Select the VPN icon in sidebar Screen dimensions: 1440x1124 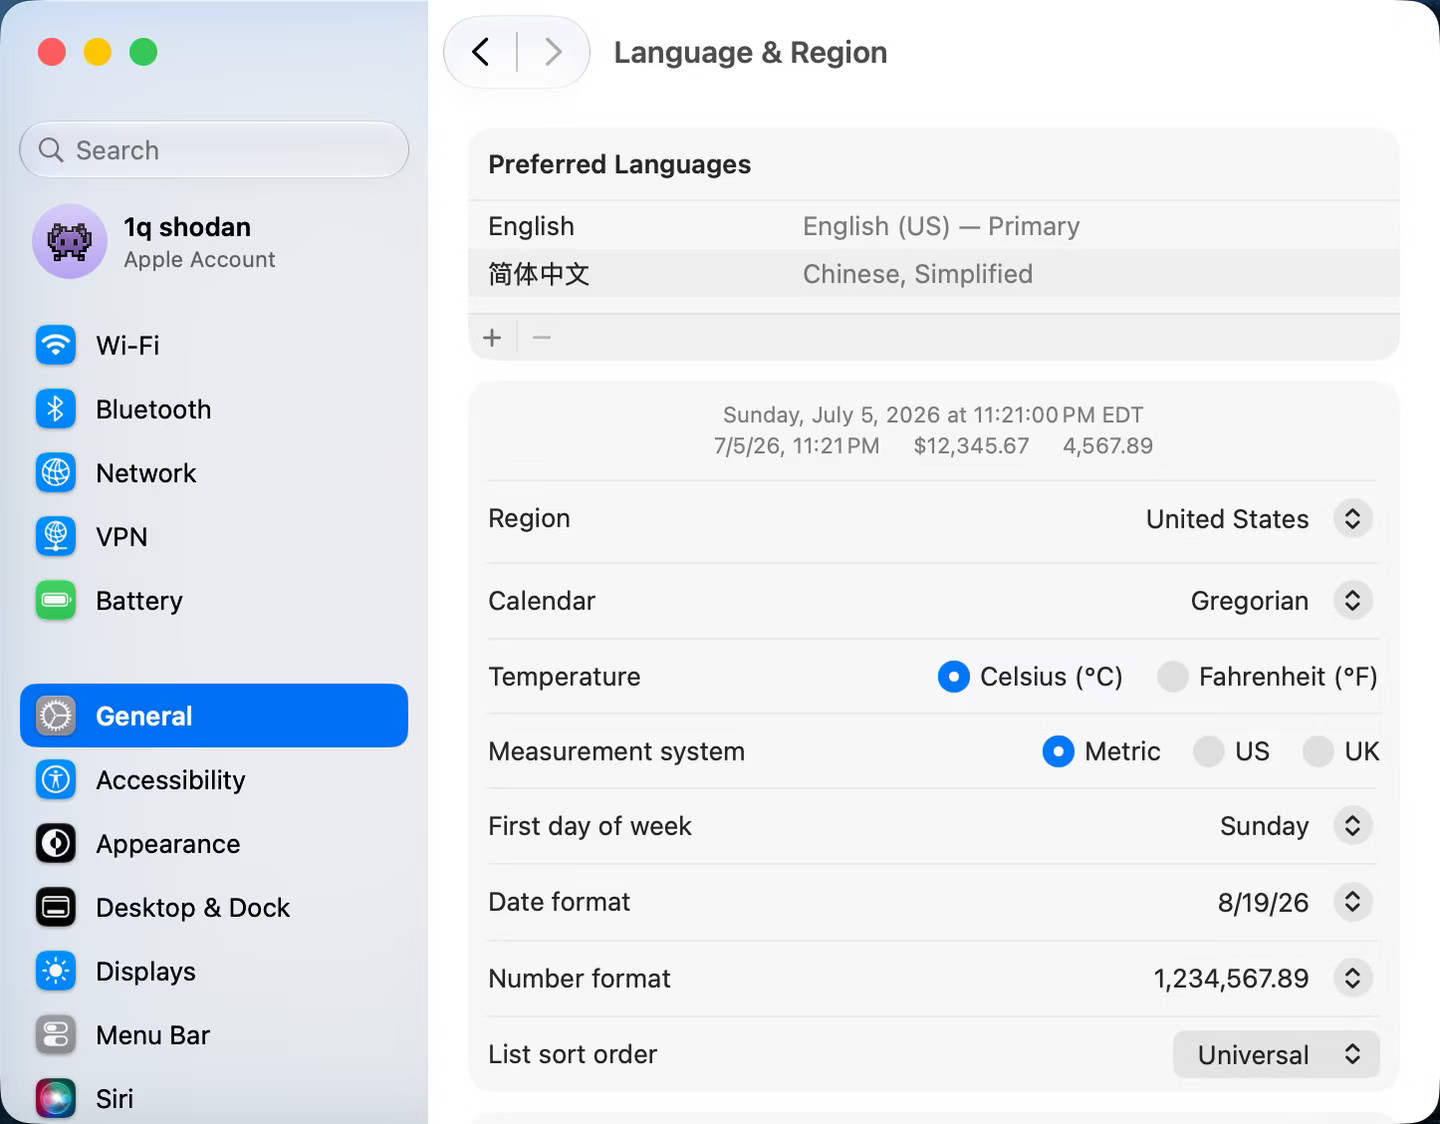click(56, 537)
